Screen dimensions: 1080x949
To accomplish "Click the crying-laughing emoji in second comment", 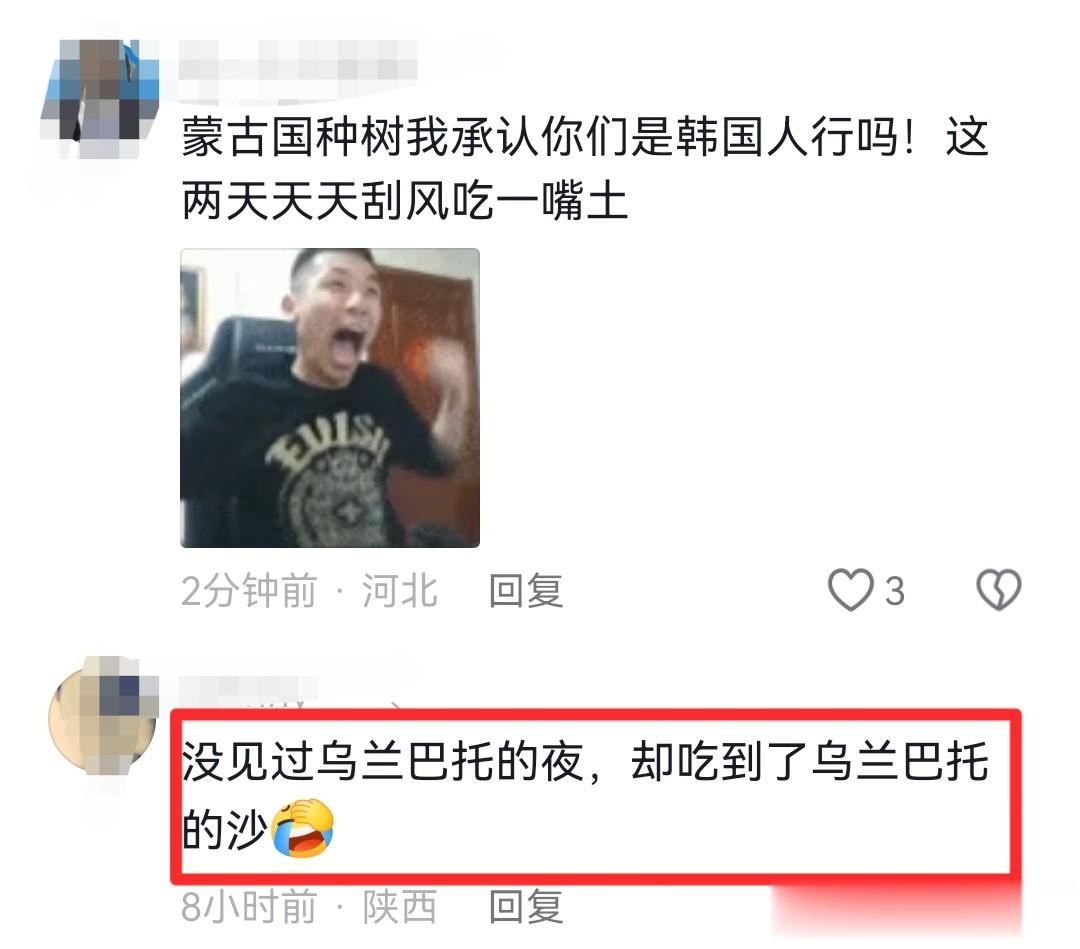I will [302, 827].
